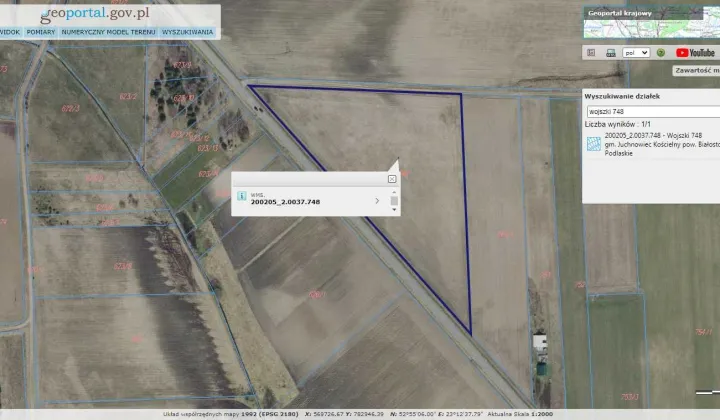Open the WIDOK menu
The height and width of the screenshot is (420, 720).
[10, 32]
